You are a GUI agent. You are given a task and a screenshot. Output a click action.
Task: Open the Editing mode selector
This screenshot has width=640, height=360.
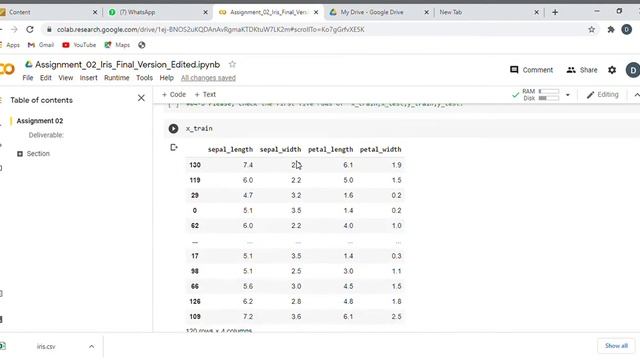(602, 95)
